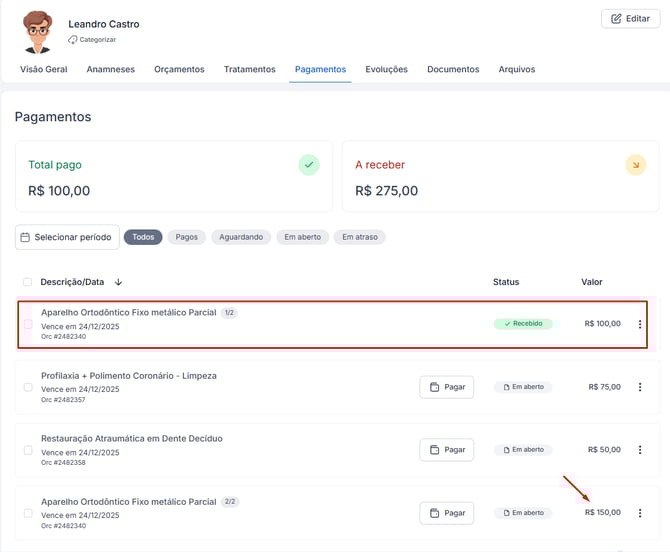Click the arrow icon in A receber card

click(x=635, y=165)
